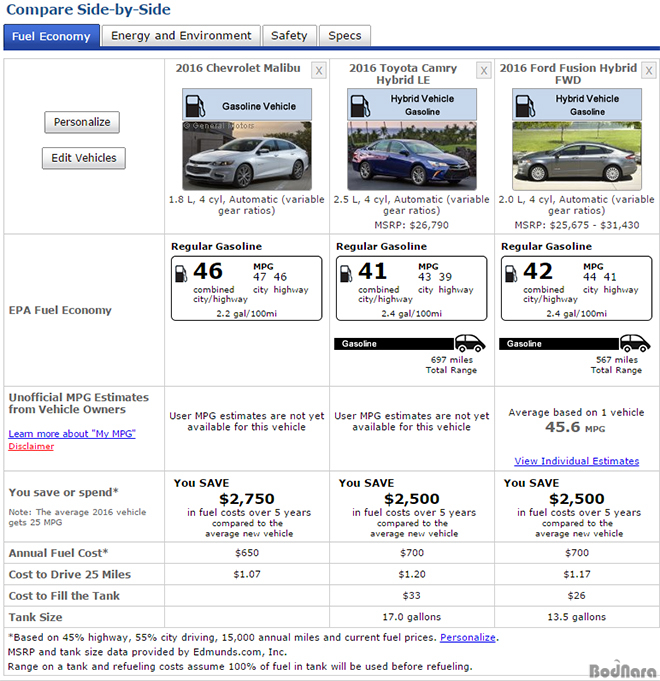Open the Learn more about "My MPG" link
Viewport: 660px width, 681px height.
72,433
